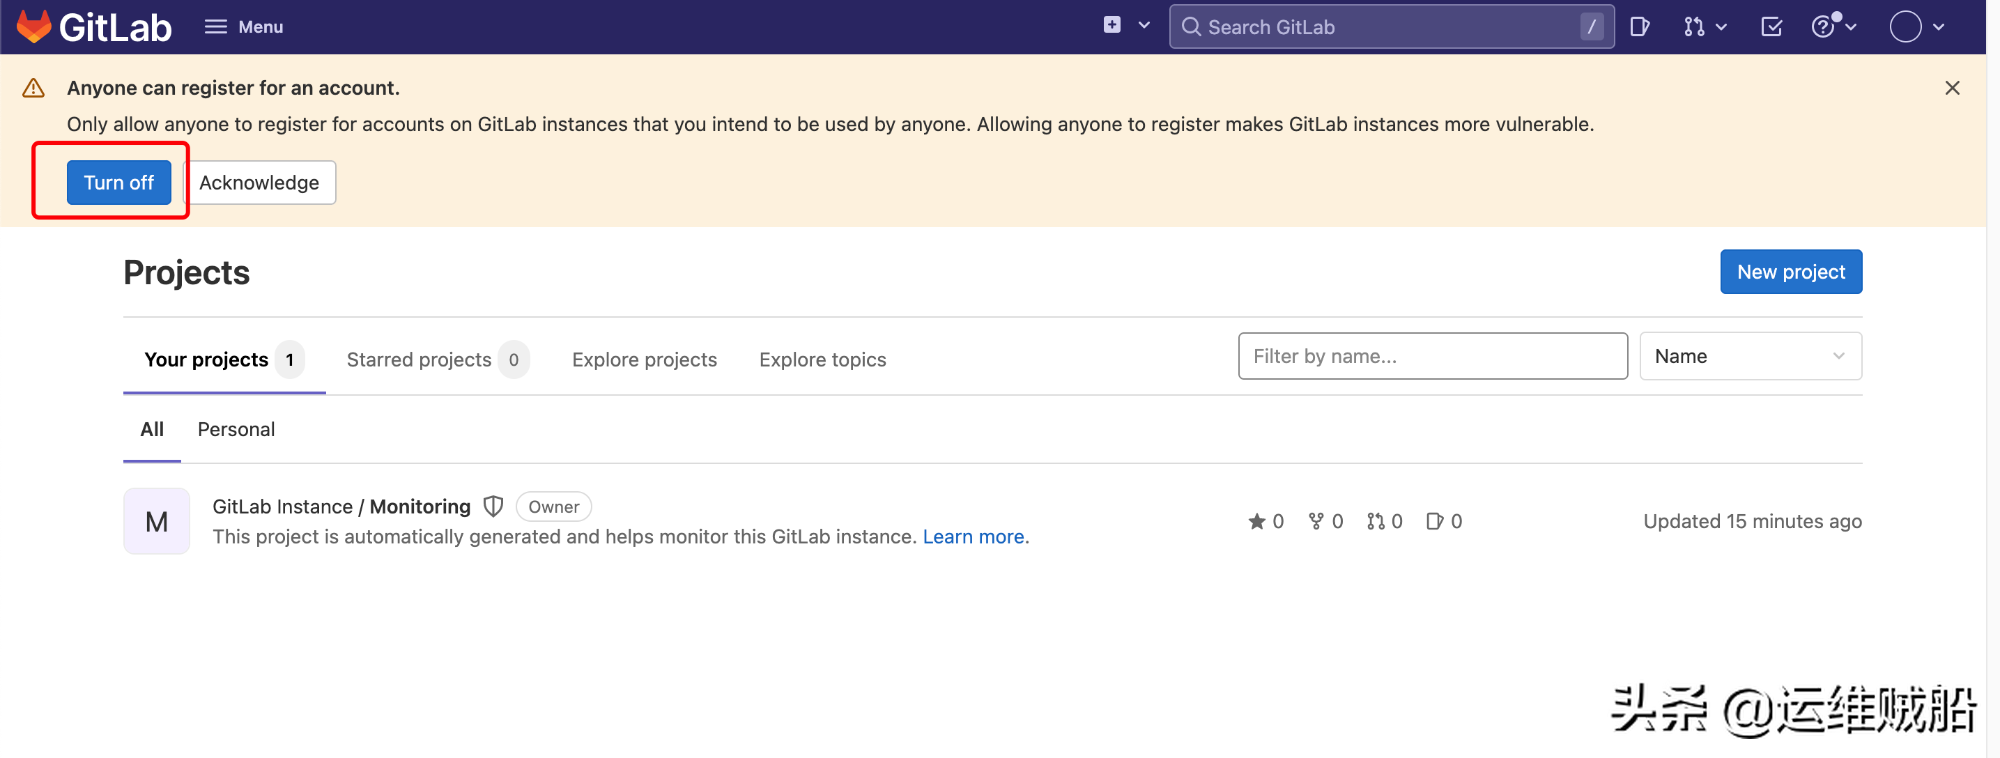
Task: Open the help question mark icon
Action: [1823, 27]
